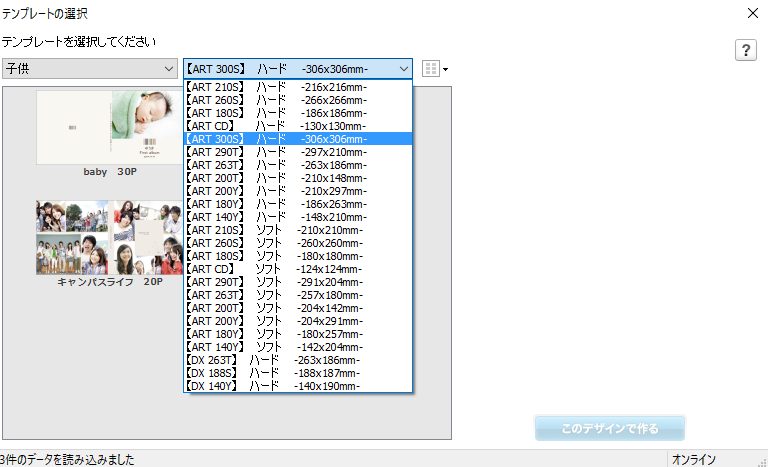Image resolution: width=768 pixels, height=467 pixels.
Task: Open the thumbnail view mode icon
Action: tap(431, 69)
